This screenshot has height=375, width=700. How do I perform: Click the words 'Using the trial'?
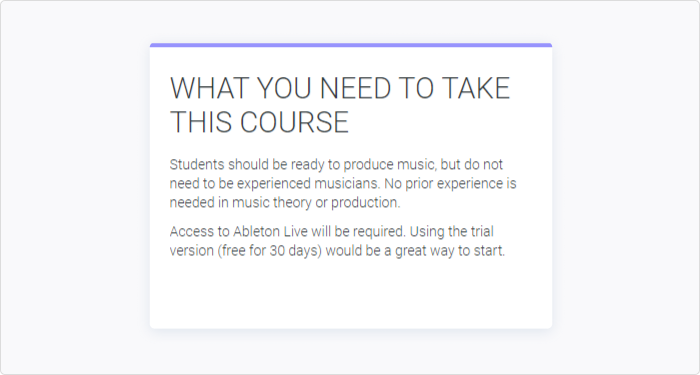pyautogui.click(x=452, y=232)
